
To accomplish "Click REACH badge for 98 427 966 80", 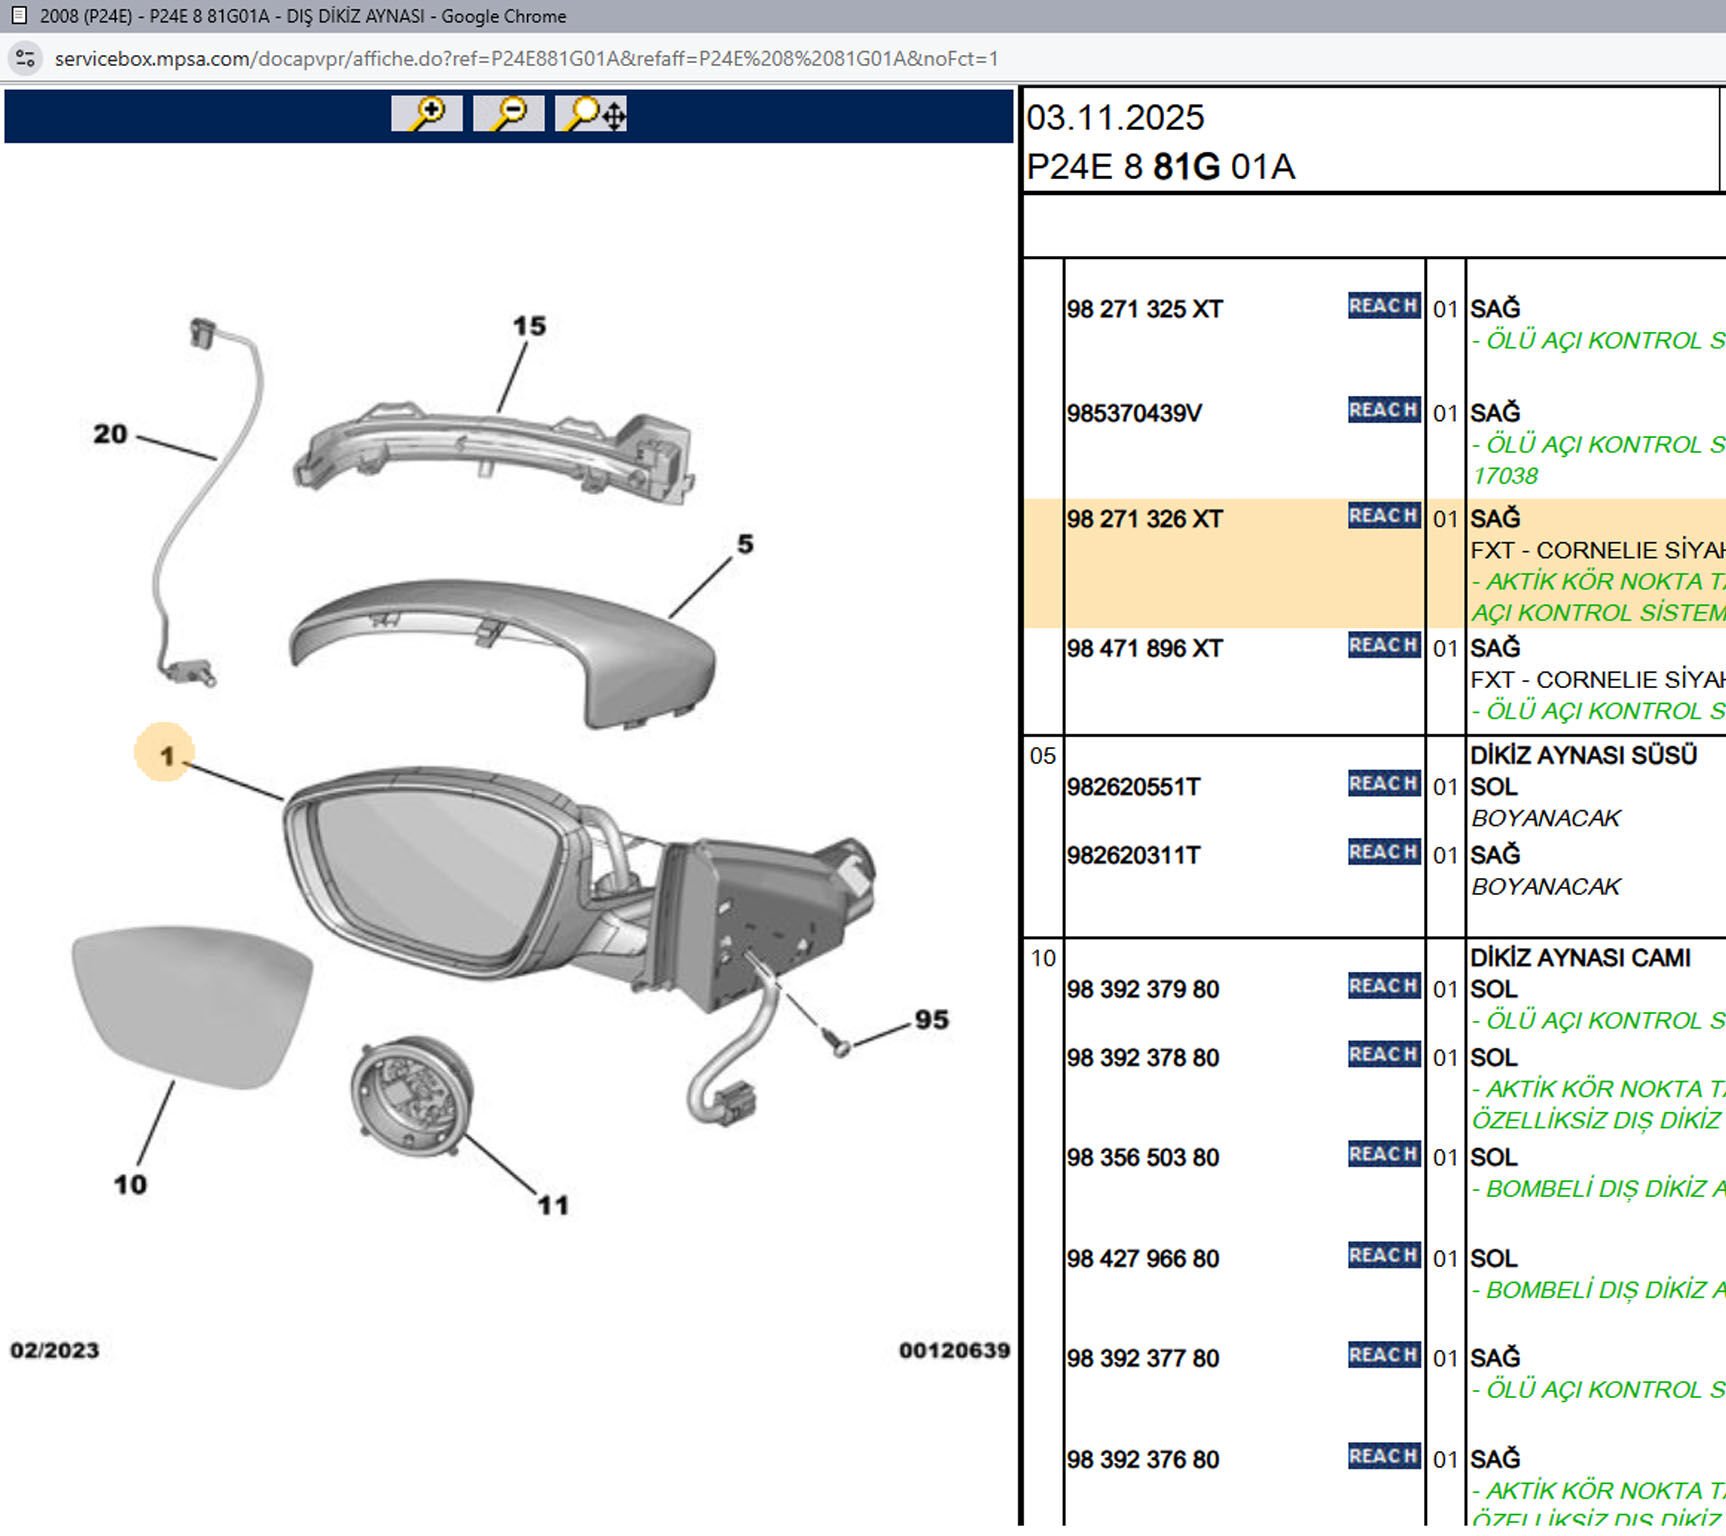I will (x=1384, y=1255).
